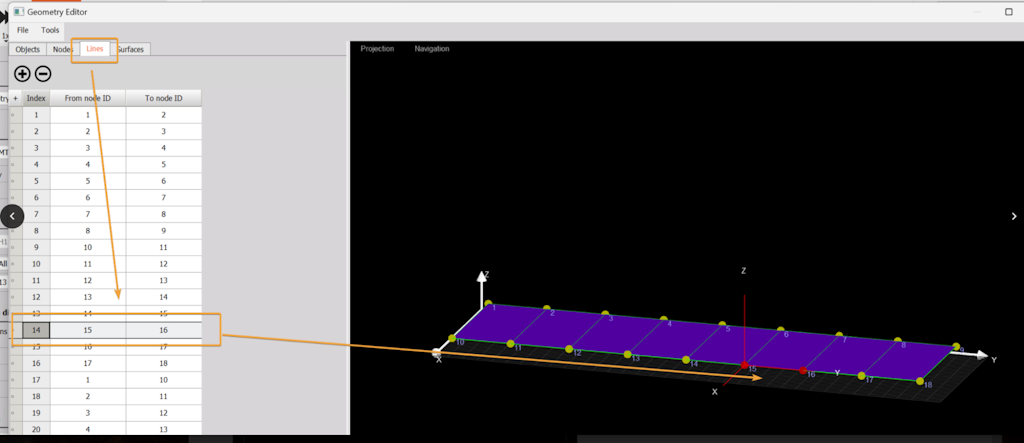Click From node ID cell of row 9
1024x443 pixels.
tap(88, 248)
